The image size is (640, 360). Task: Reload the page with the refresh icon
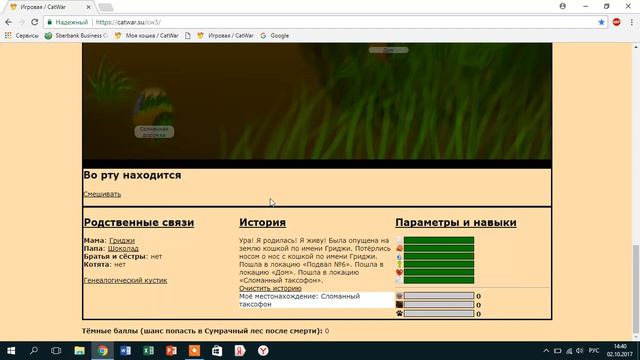[x=35, y=22]
